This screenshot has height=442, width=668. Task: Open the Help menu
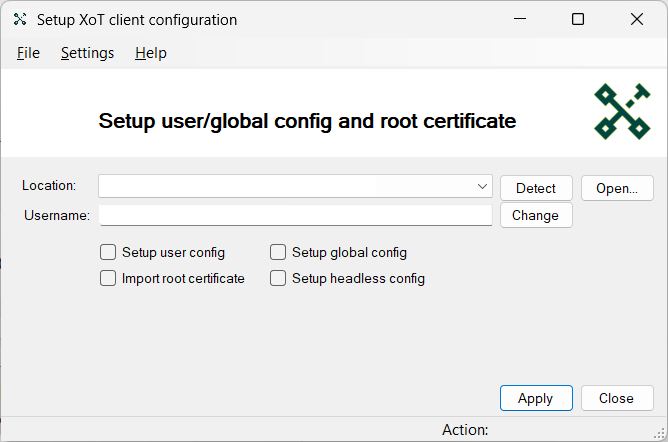click(151, 53)
